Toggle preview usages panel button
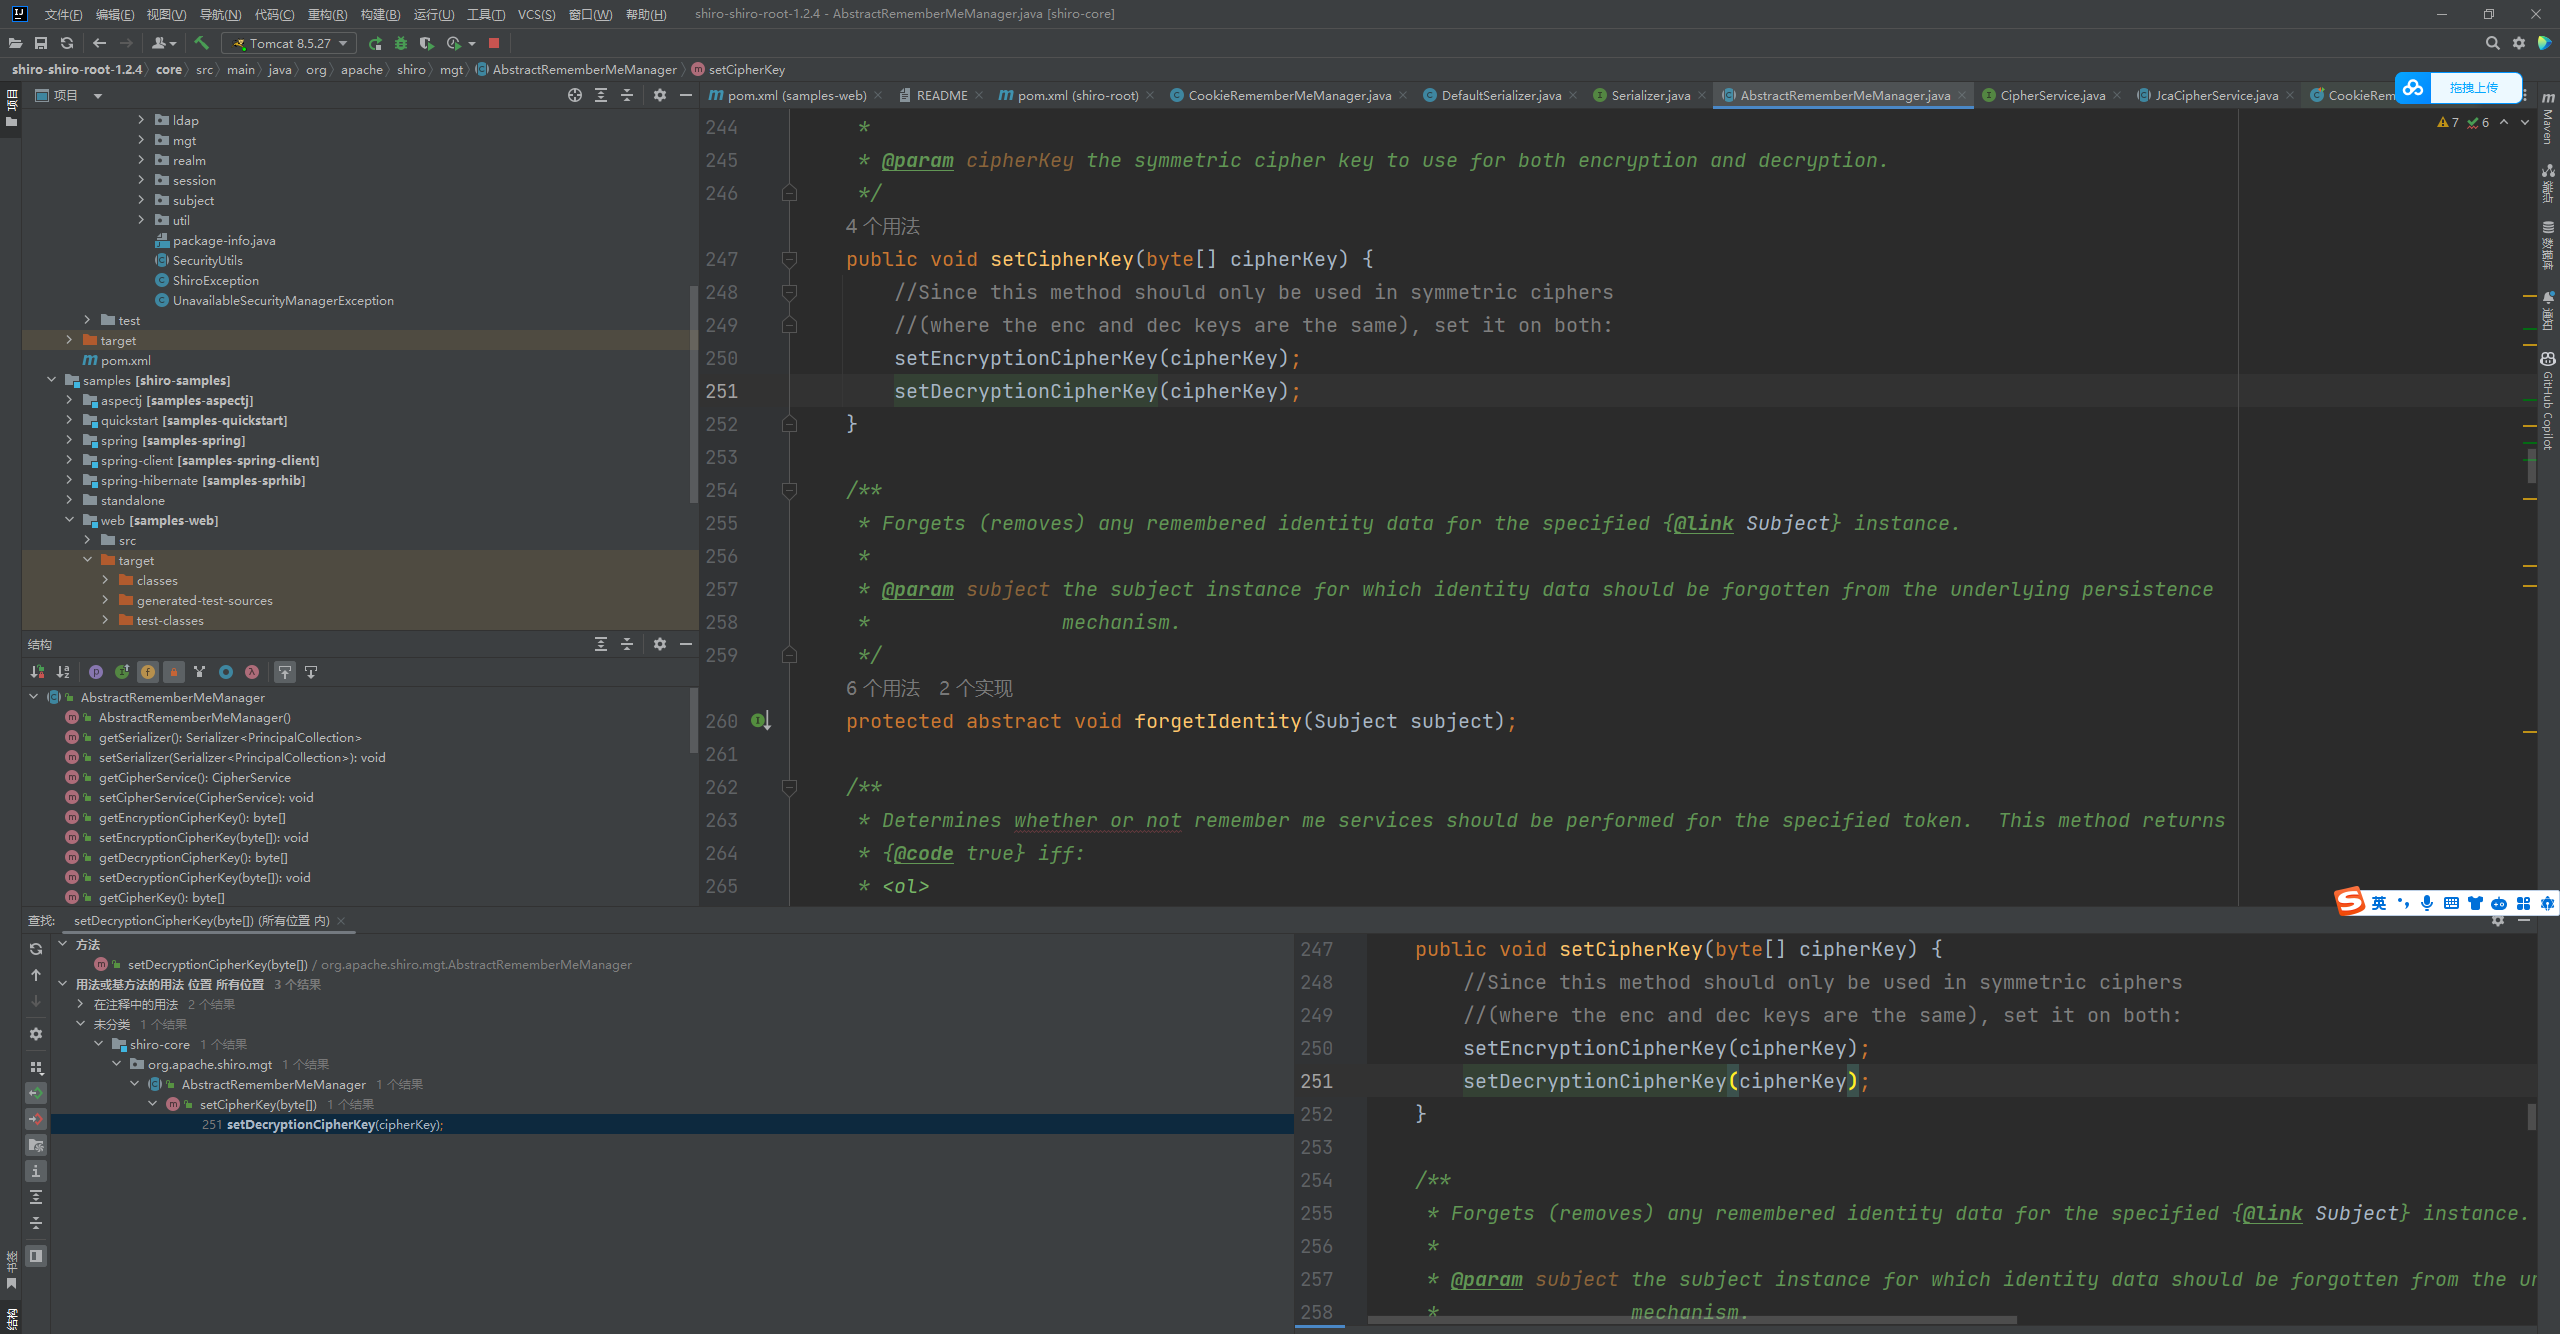The width and height of the screenshot is (2560, 1334). tap(36, 1256)
